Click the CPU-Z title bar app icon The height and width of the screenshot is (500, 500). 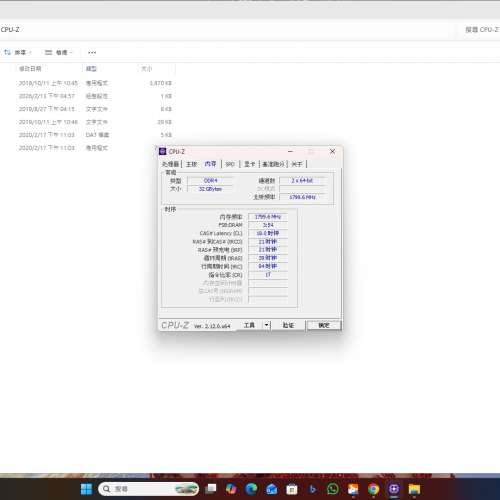pos(163,151)
